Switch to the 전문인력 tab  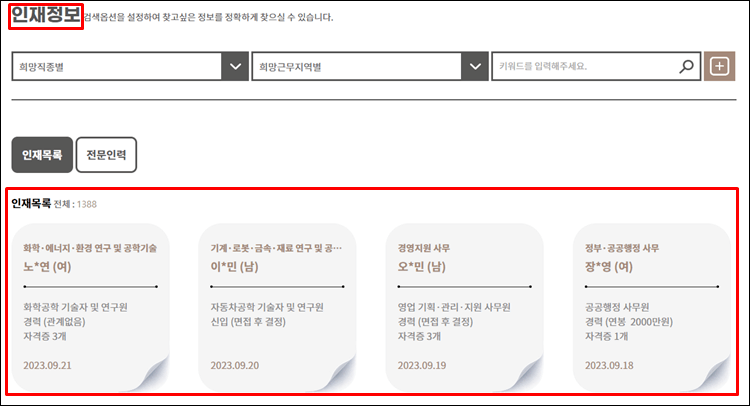[106, 155]
